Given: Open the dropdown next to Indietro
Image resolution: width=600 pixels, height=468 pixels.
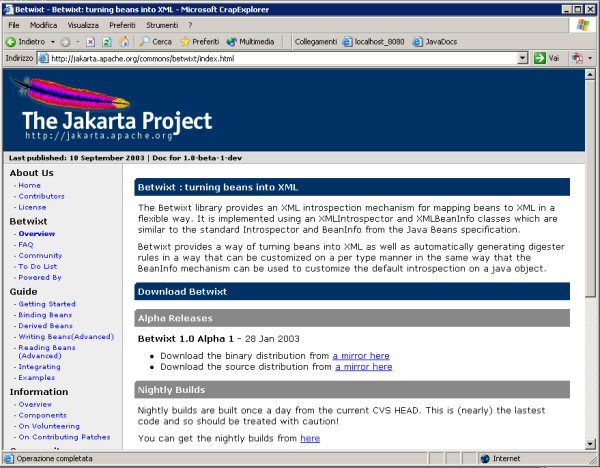Looking at the screenshot, I should 52,42.
